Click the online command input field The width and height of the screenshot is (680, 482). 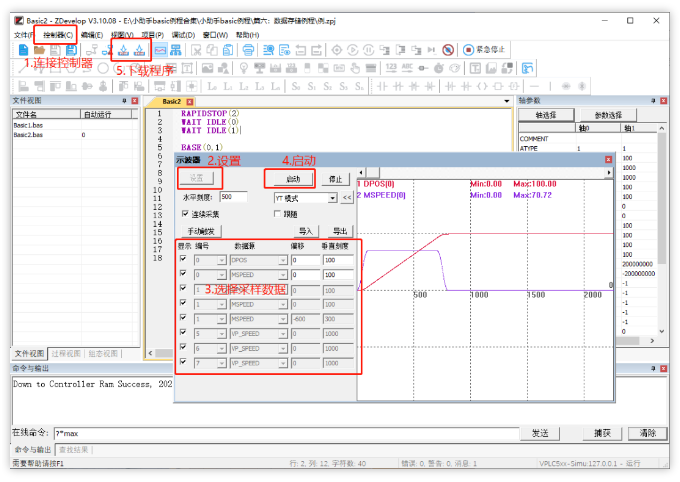click(x=286, y=433)
